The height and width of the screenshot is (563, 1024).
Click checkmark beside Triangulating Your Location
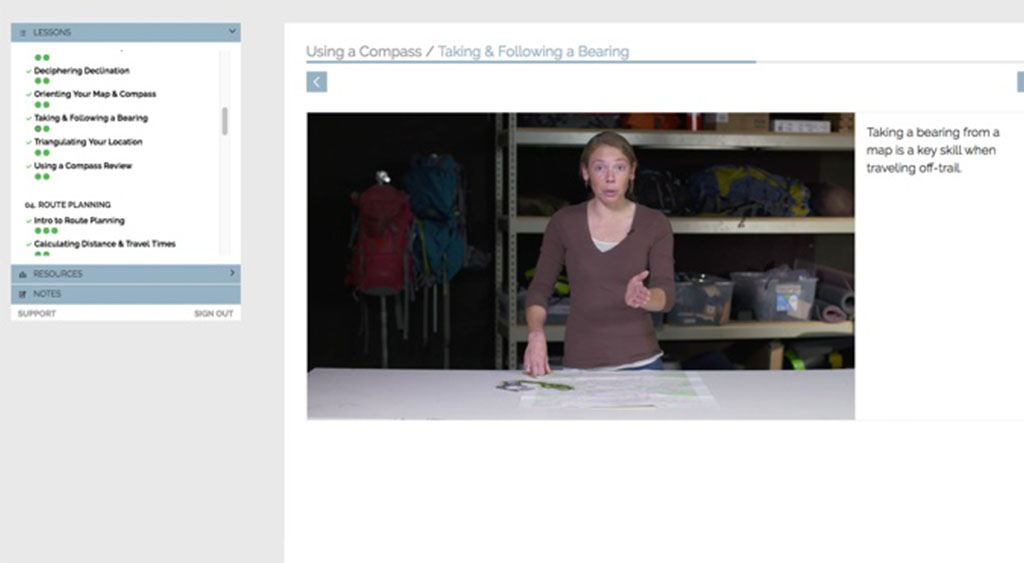click(x=28, y=143)
